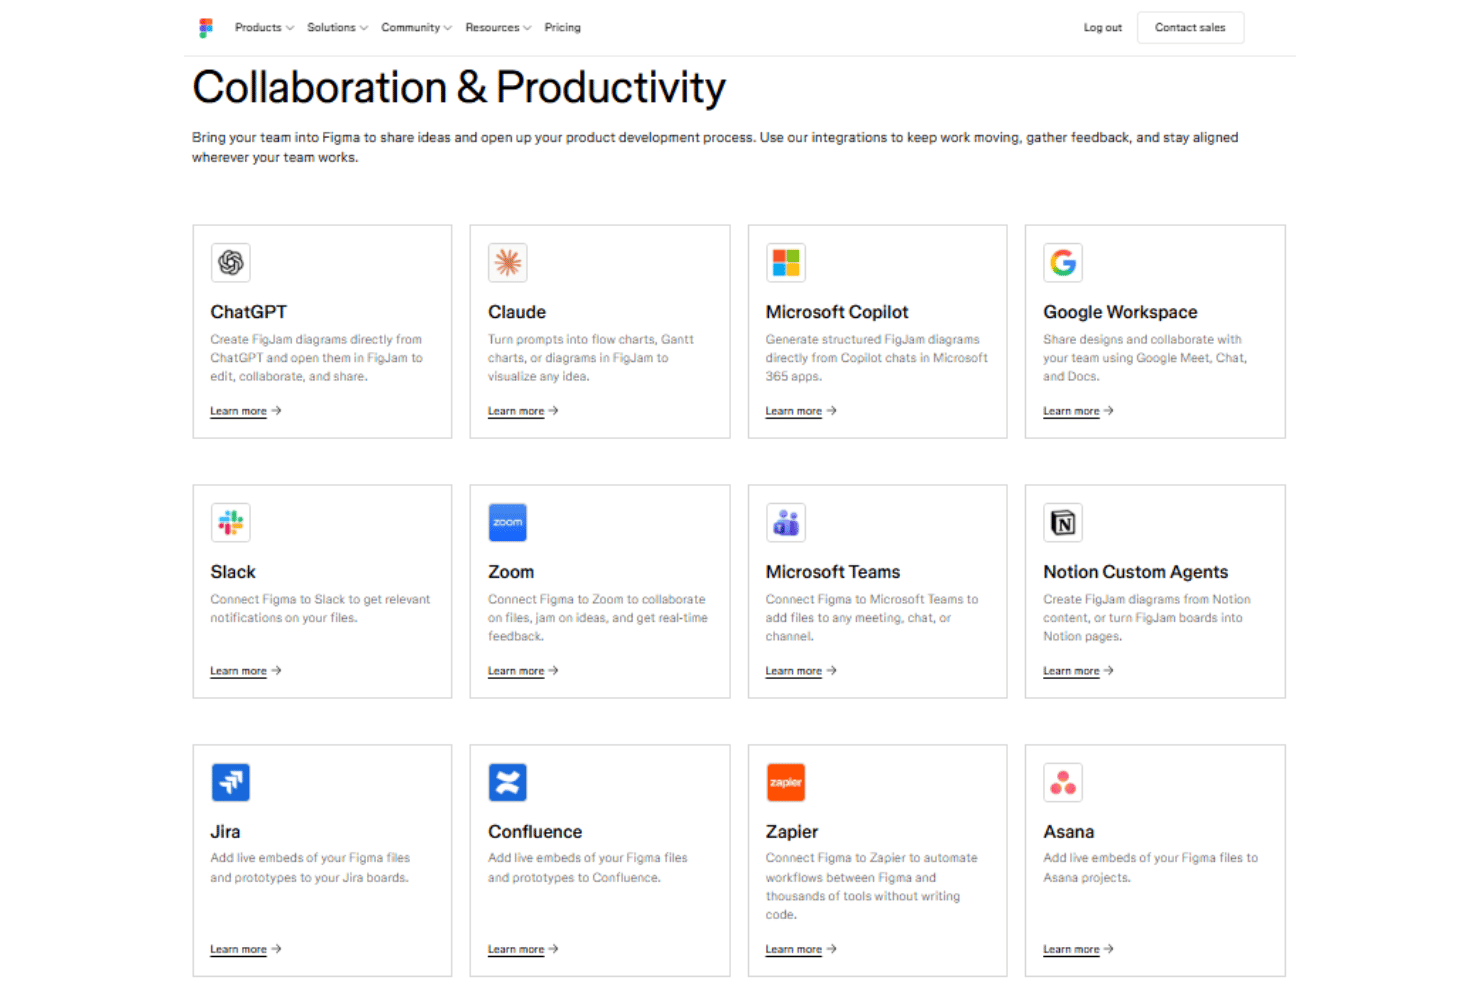
Task: Click the Microsoft Copilot logo icon
Action: (x=786, y=263)
